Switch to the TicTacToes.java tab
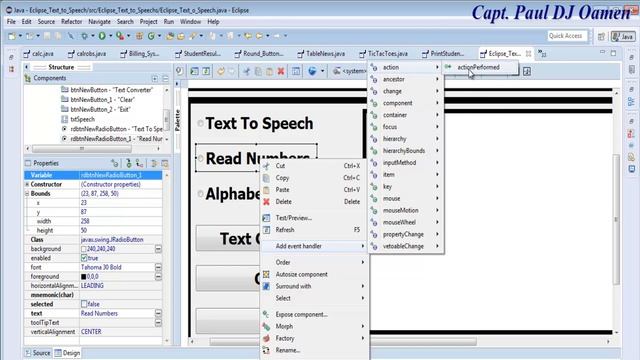The width and height of the screenshot is (640, 360). 384,53
